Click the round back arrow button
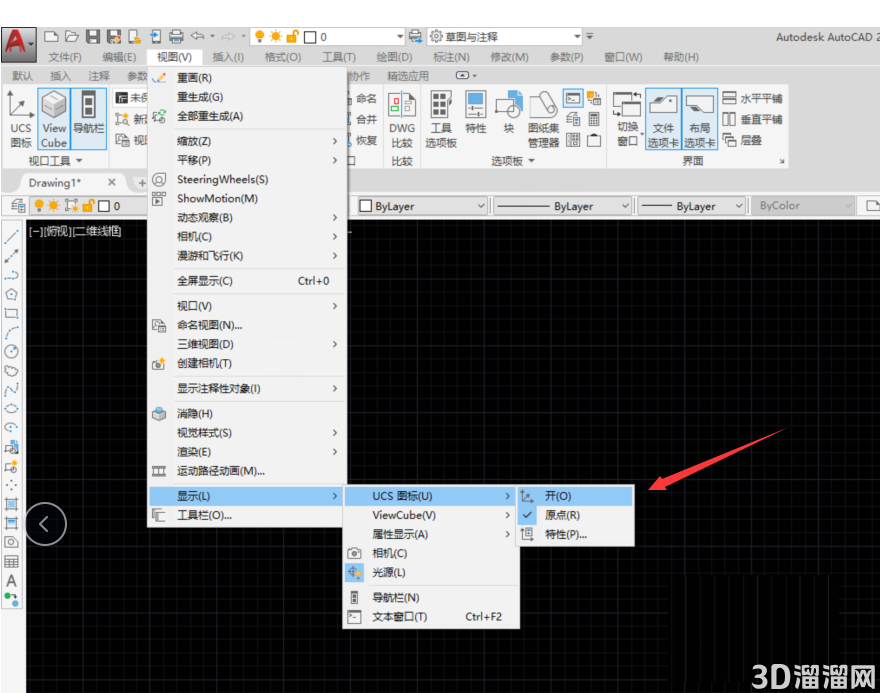 (x=45, y=524)
